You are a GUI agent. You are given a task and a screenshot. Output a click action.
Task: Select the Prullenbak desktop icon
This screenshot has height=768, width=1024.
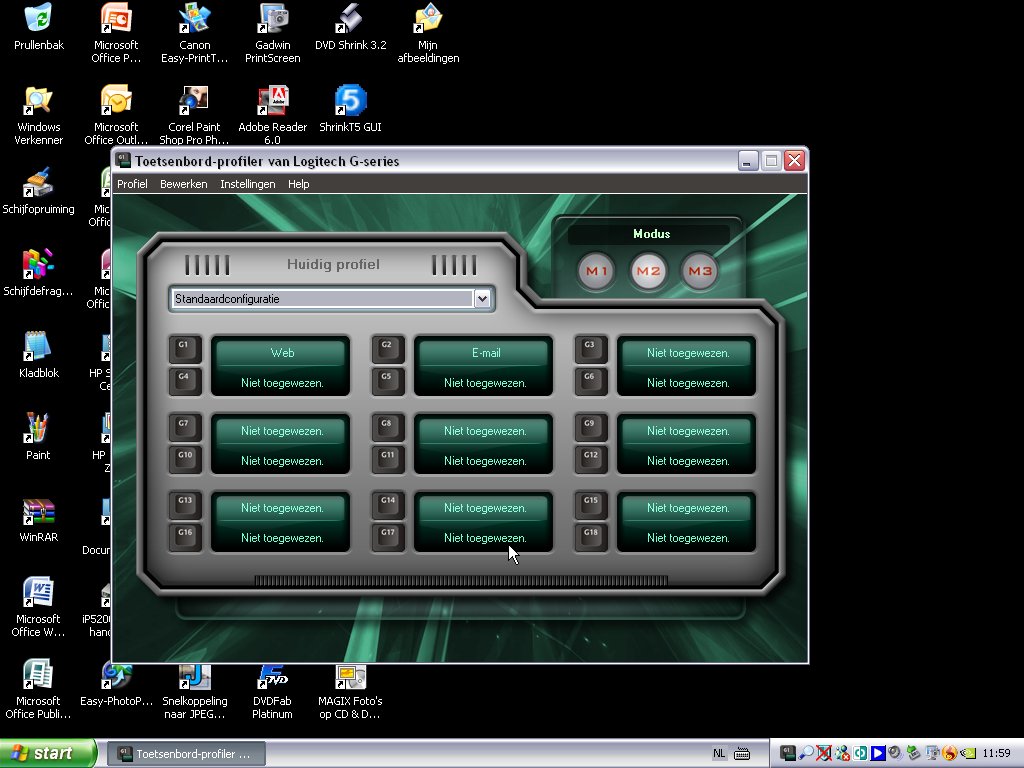click(x=39, y=27)
